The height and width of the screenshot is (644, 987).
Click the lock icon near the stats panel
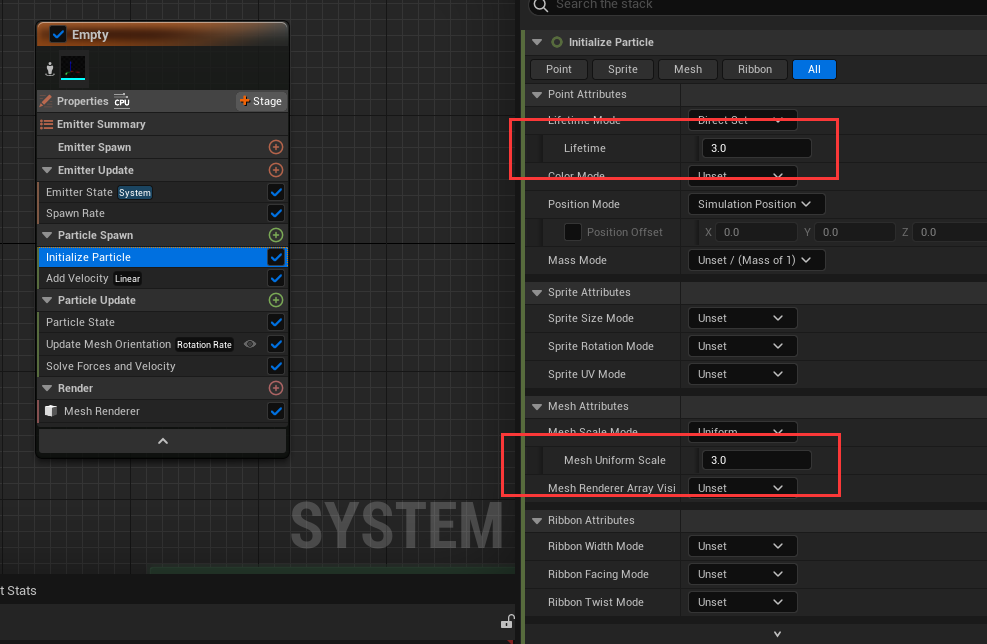(x=507, y=621)
